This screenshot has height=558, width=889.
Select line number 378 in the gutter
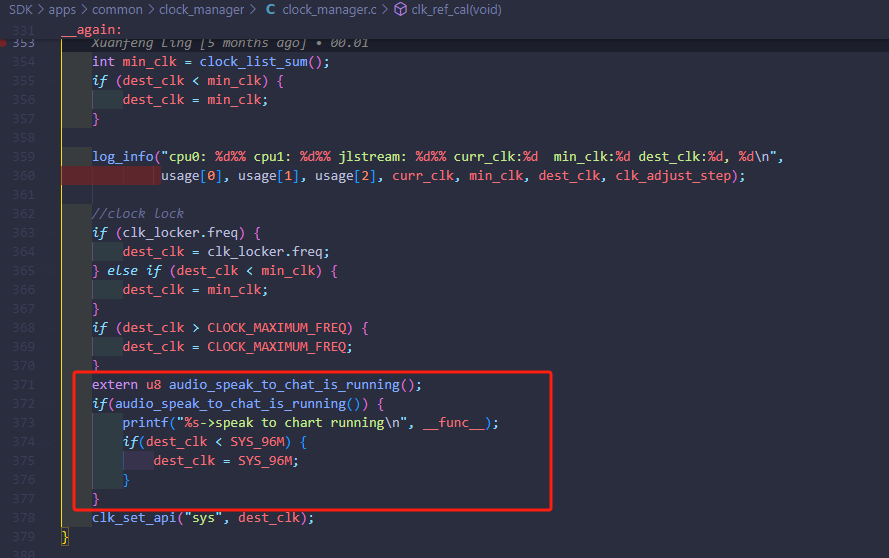coord(24,518)
